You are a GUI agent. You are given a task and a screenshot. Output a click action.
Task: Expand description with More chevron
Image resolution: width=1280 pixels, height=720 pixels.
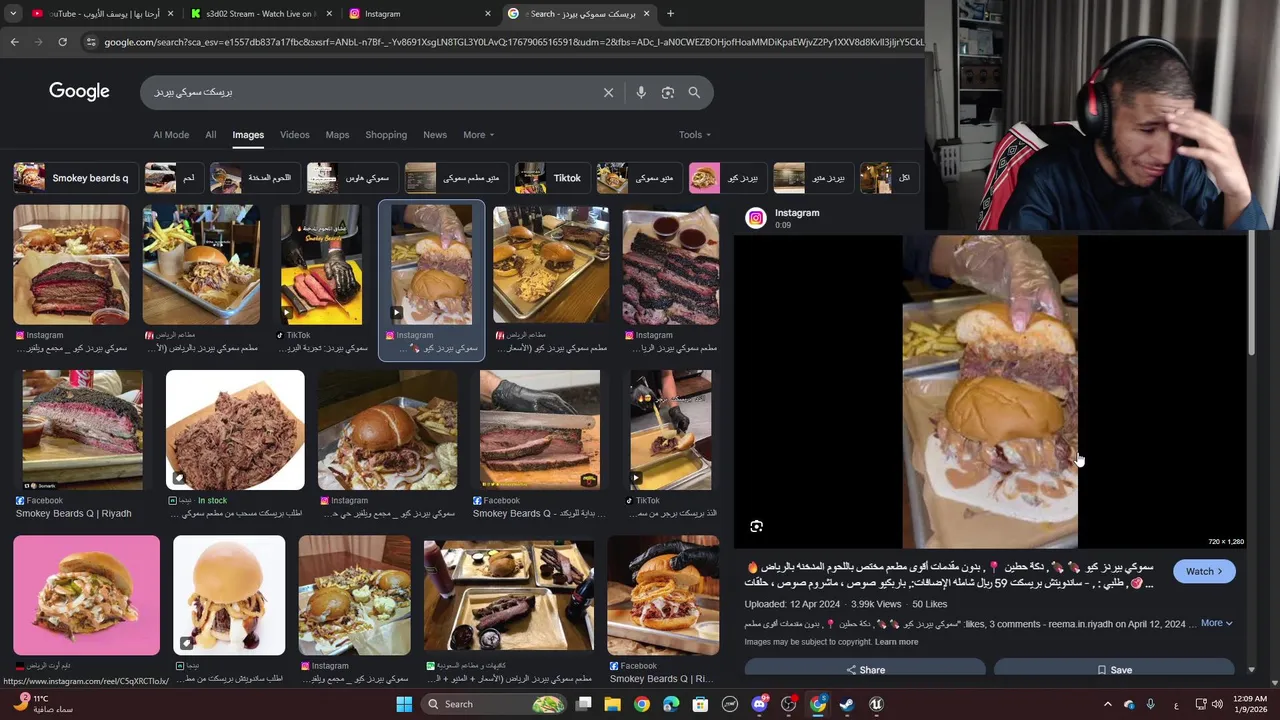(x=1216, y=623)
